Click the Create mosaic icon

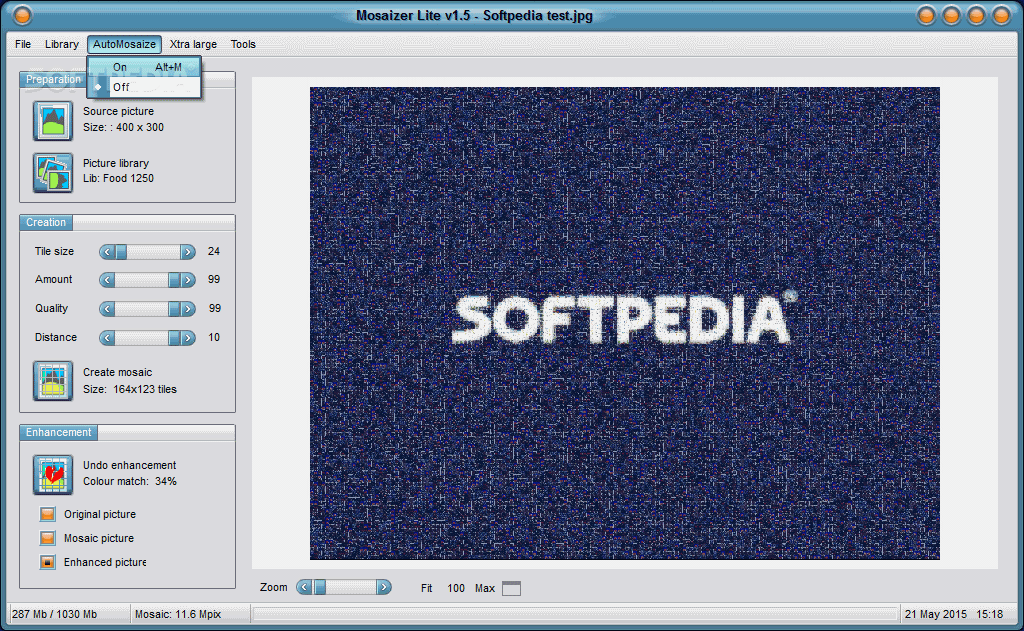[x=53, y=381]
